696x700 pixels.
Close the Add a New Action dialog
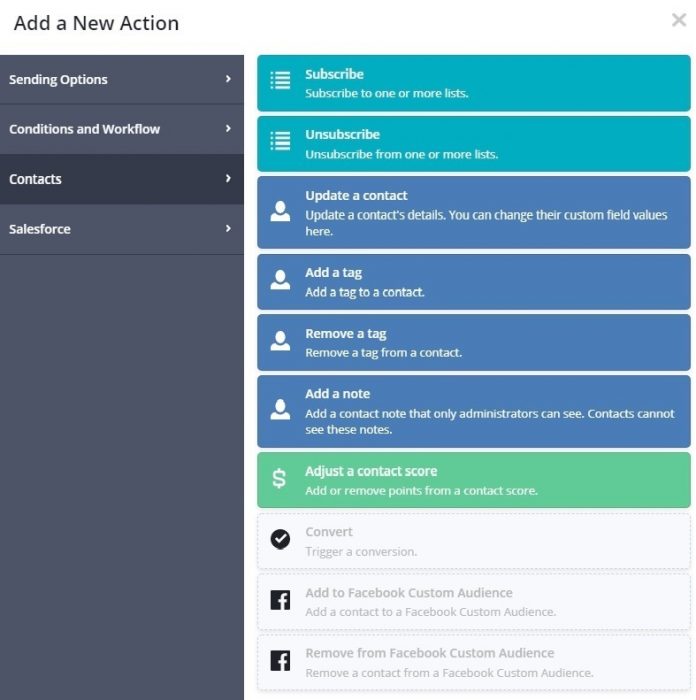(x=679, y=20)
